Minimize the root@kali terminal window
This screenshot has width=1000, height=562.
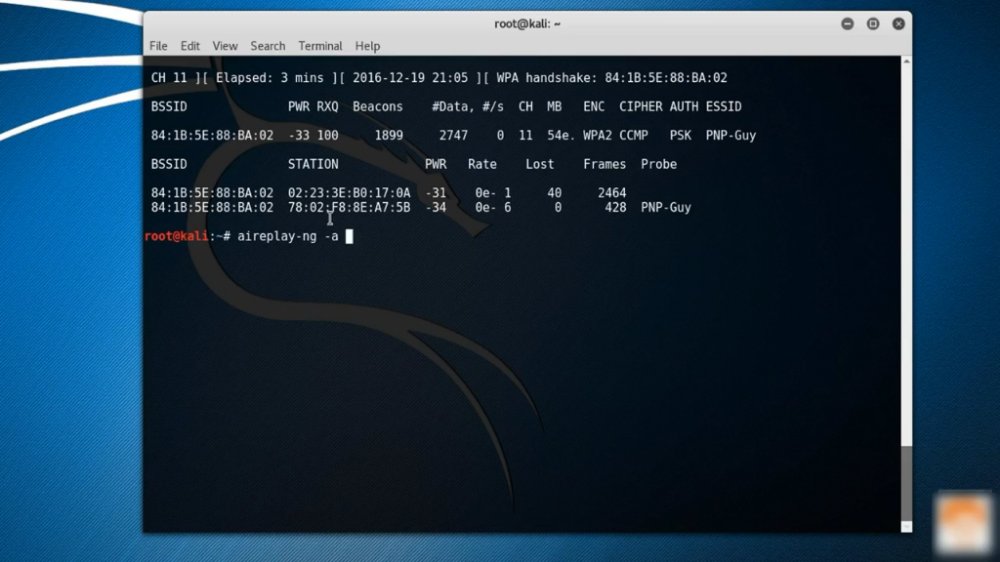pyautogui.click(x=847, y=24)
